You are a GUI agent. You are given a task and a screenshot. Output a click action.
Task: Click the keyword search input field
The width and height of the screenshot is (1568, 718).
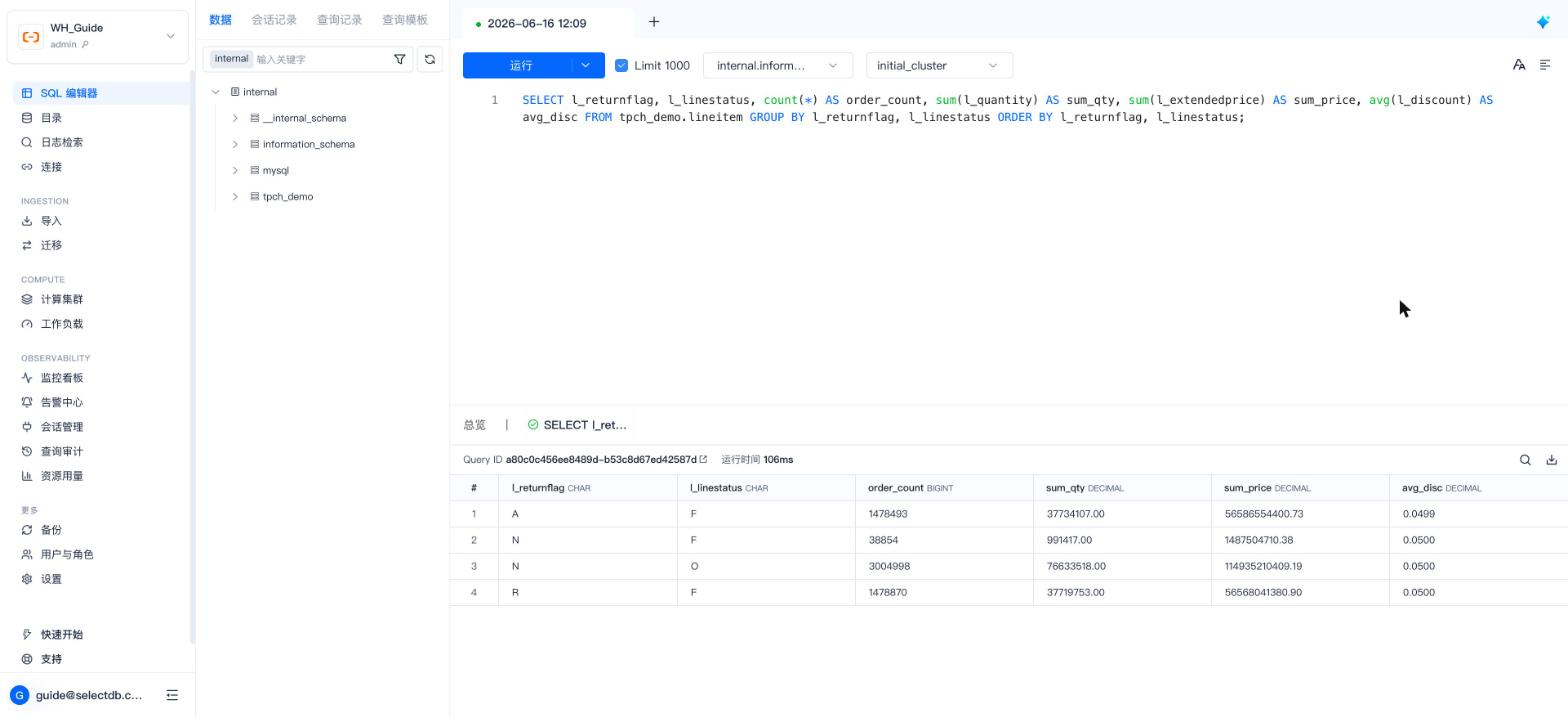pyautogui.click(x=320, y=59)
